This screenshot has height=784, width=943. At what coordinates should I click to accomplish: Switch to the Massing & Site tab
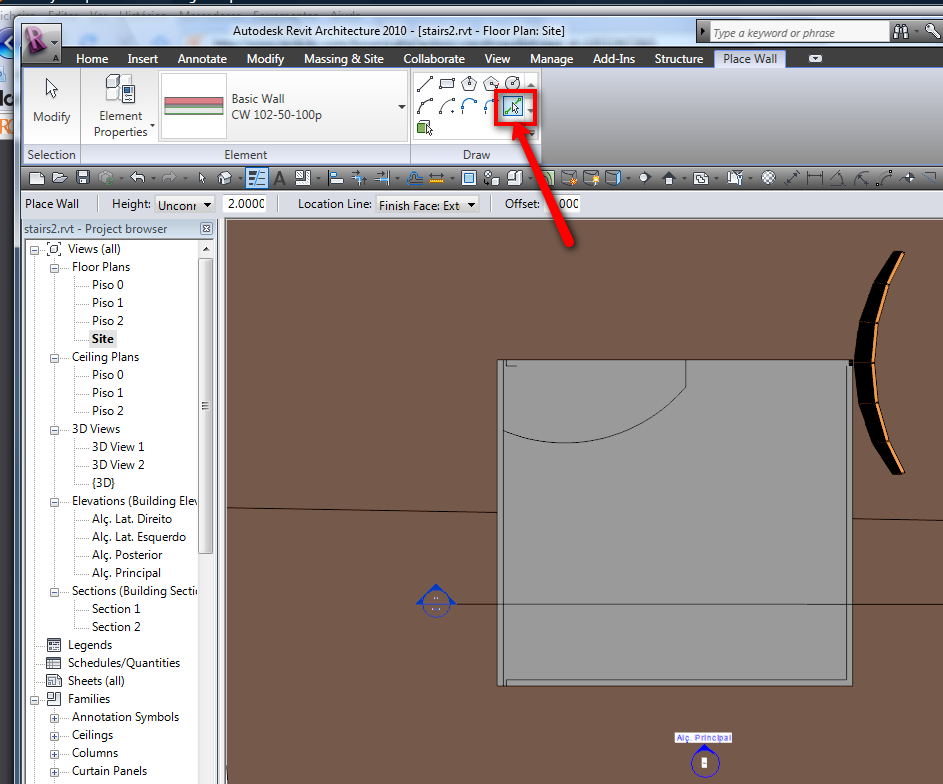pos(343,59)
